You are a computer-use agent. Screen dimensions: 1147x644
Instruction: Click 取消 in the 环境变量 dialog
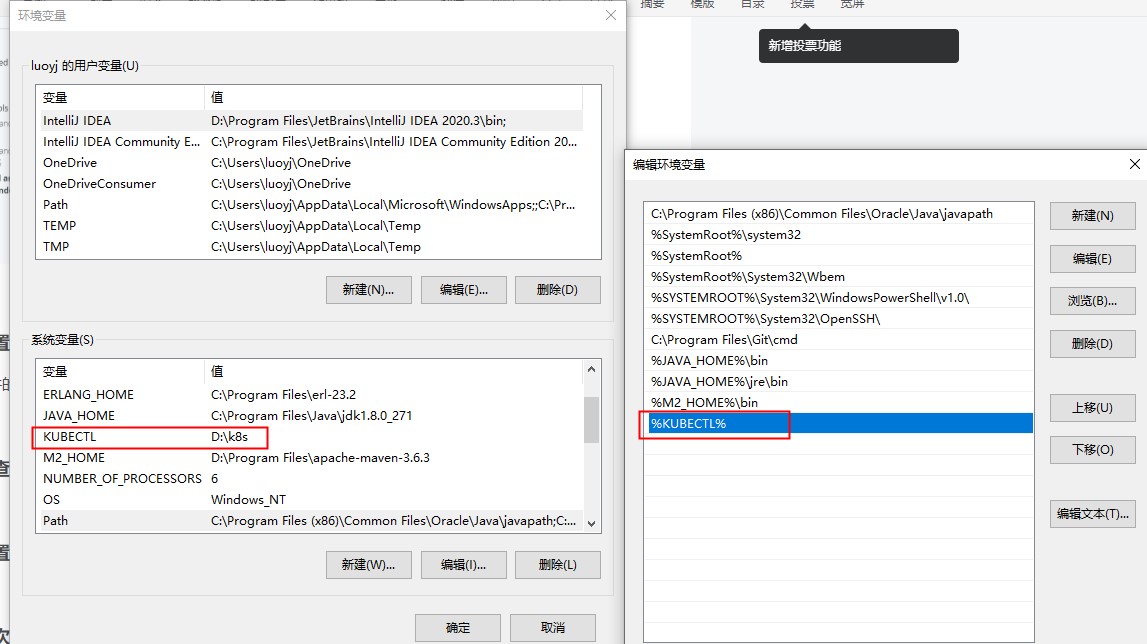(554, 628)
